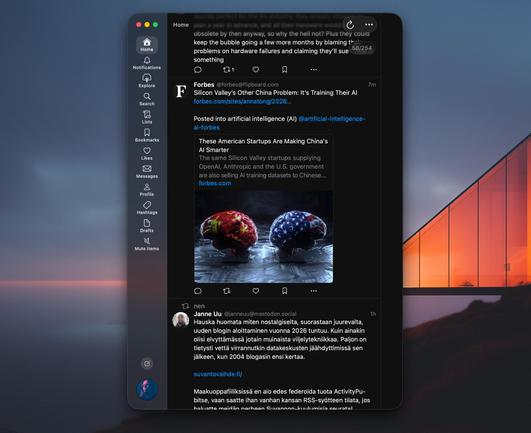Refresh the Home timeline

(x=350, y=25)
